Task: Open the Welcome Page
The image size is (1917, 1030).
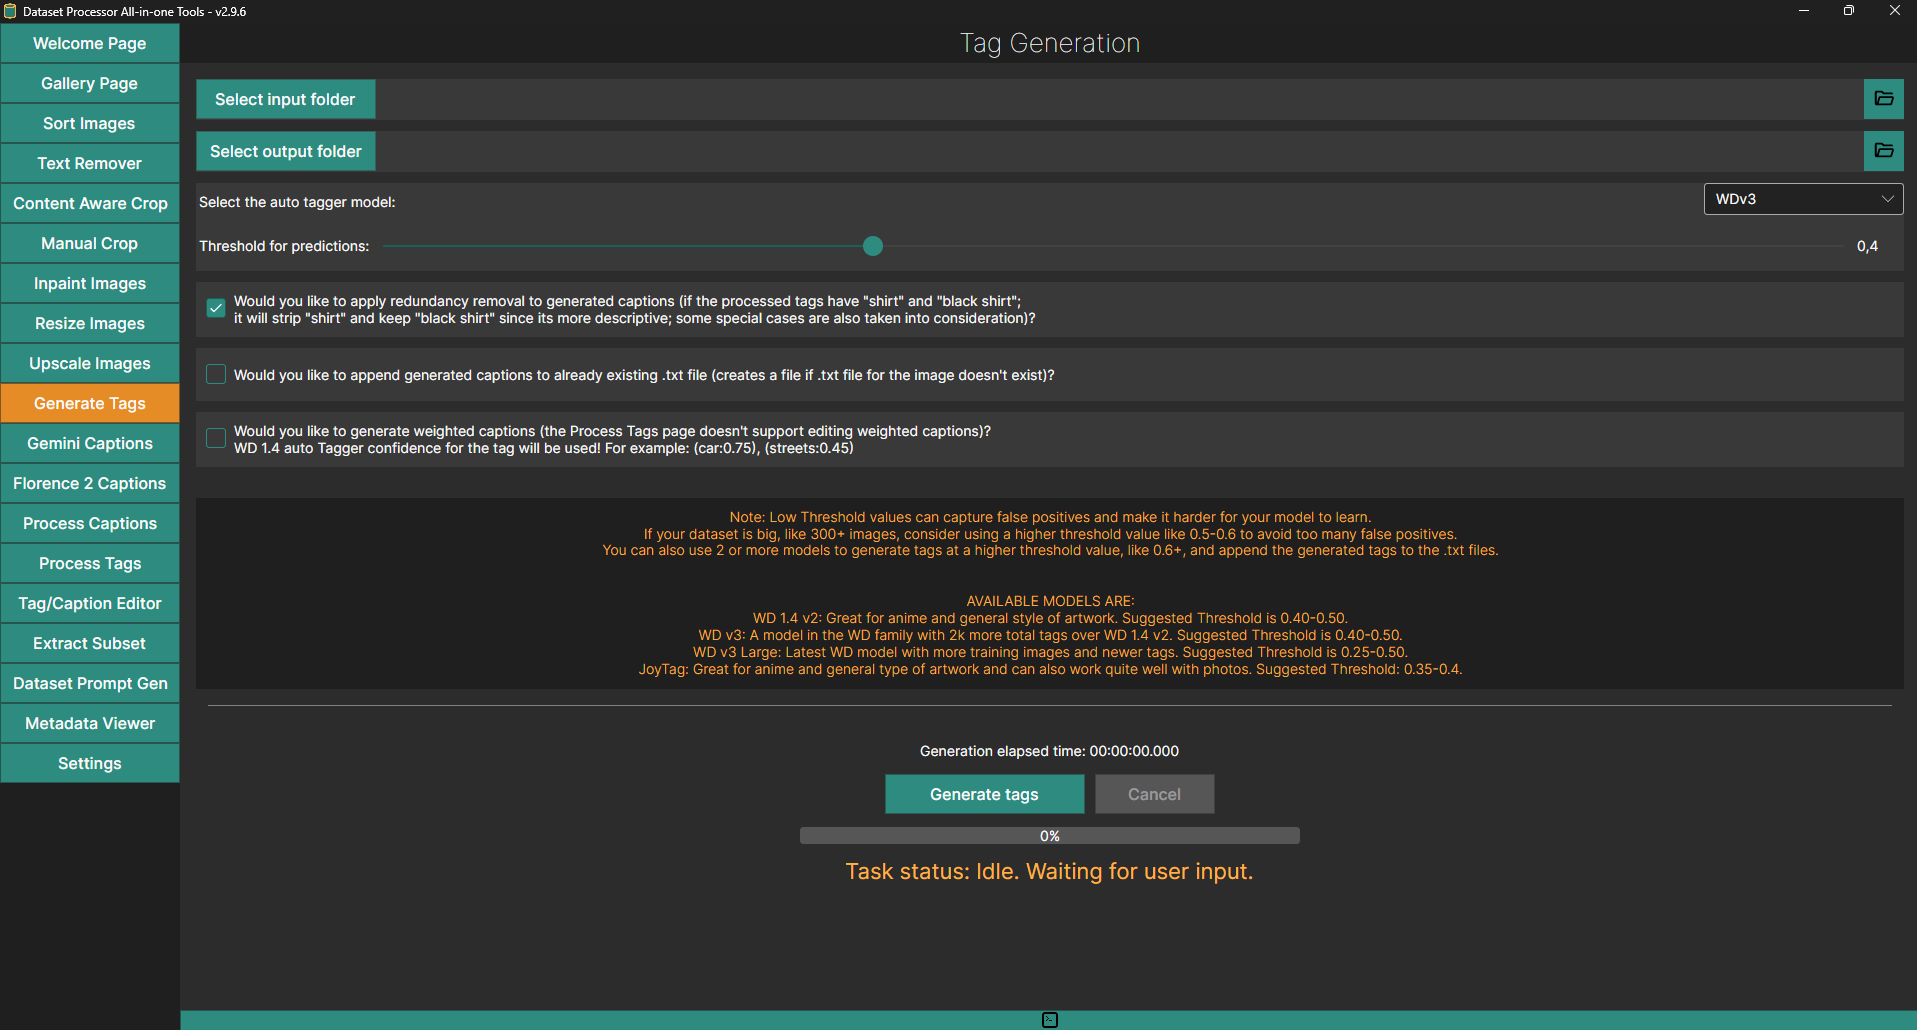Action: [90, 43]
